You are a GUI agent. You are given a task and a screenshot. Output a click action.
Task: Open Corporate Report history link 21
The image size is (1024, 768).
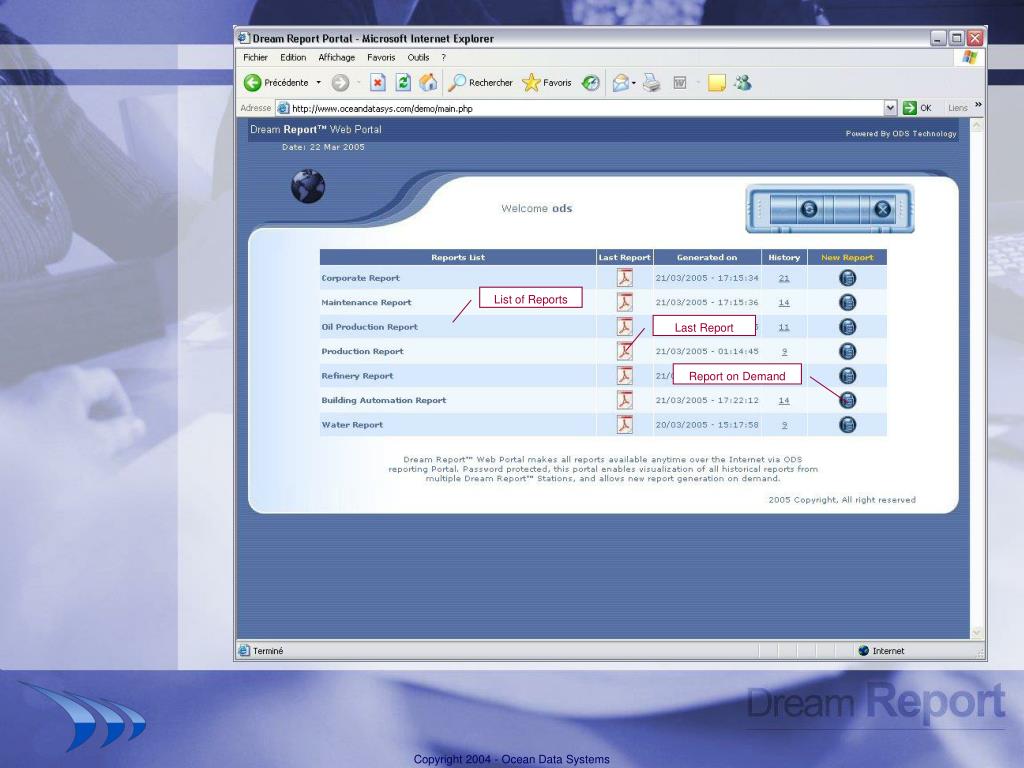click(784, 278)
